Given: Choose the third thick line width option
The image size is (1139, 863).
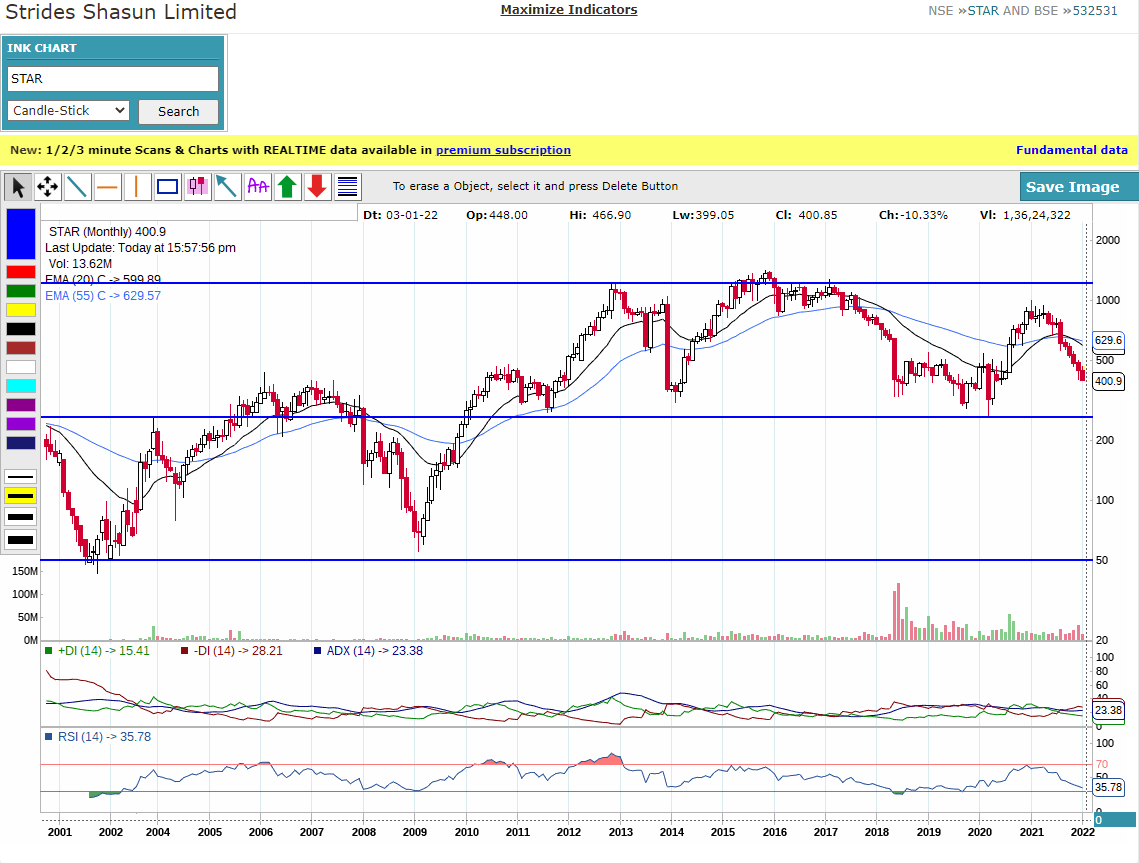Looking at the screenshot, I should (x=21, y=517).
